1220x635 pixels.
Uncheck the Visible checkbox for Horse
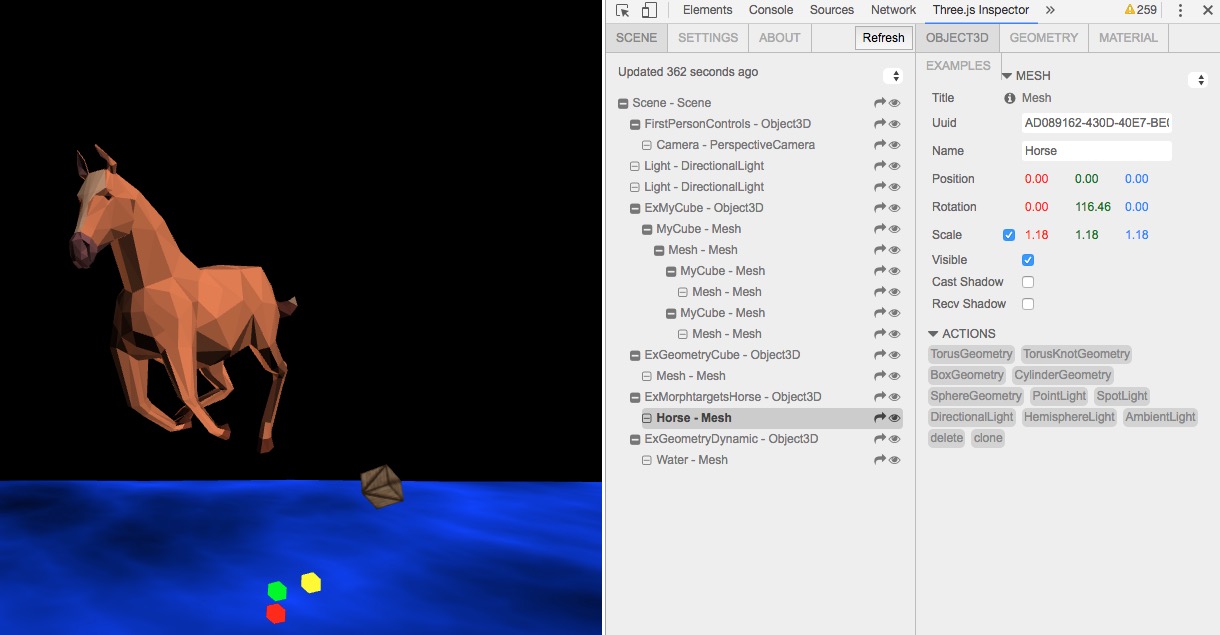[x=1028, y=259]
